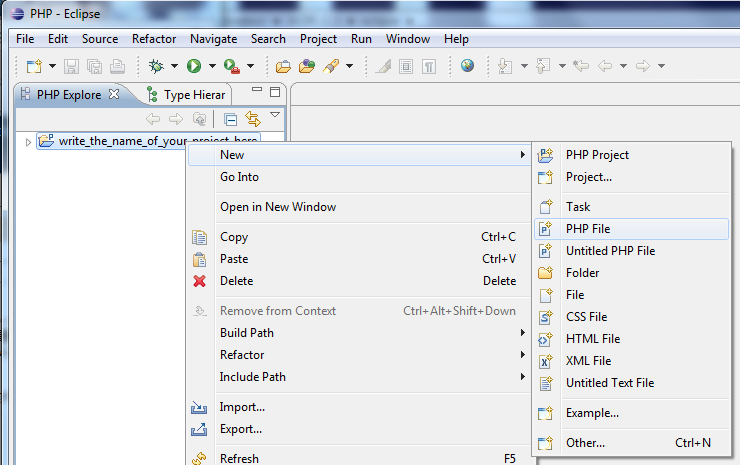
Task: Open the PHP Explorer view menu triangle
Action: (275, 115)
